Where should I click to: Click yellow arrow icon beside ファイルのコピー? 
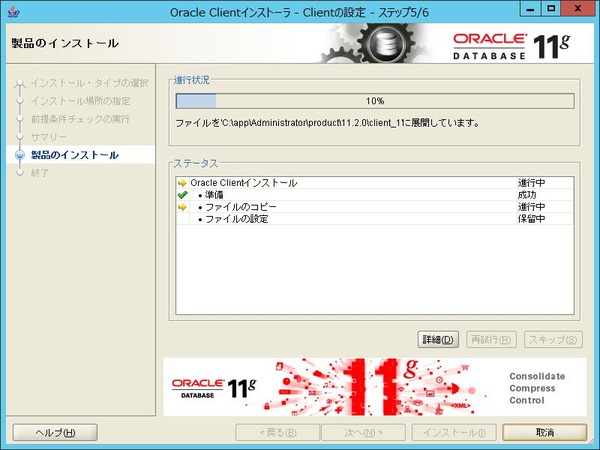pos(182,207)
